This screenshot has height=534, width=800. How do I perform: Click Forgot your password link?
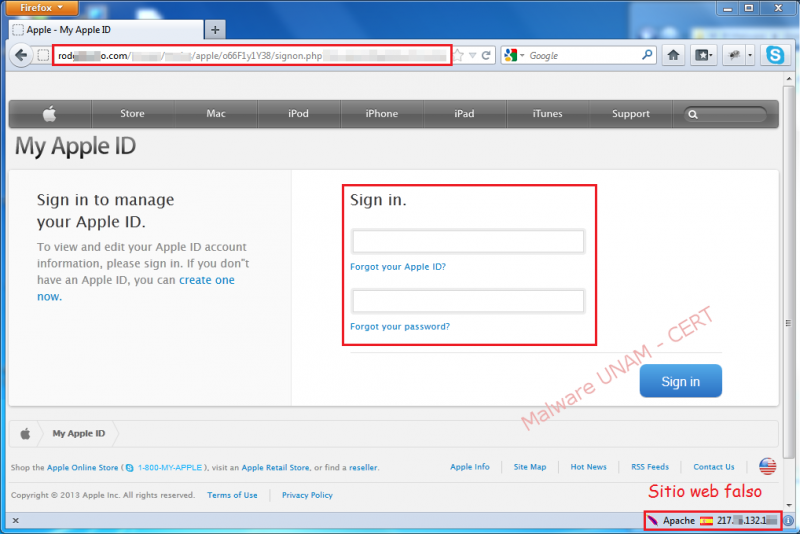coord(400,326)
